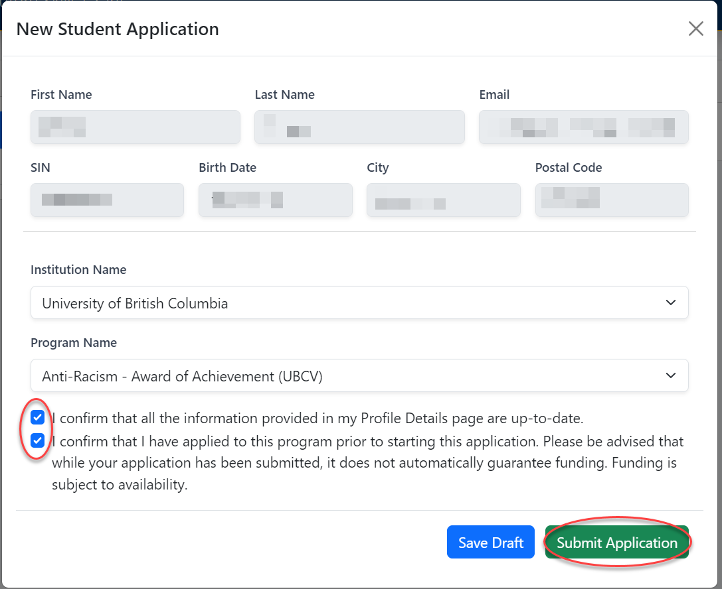The image size is (722, 590).
Task: Click the SIN field
Action: point(107,200)
